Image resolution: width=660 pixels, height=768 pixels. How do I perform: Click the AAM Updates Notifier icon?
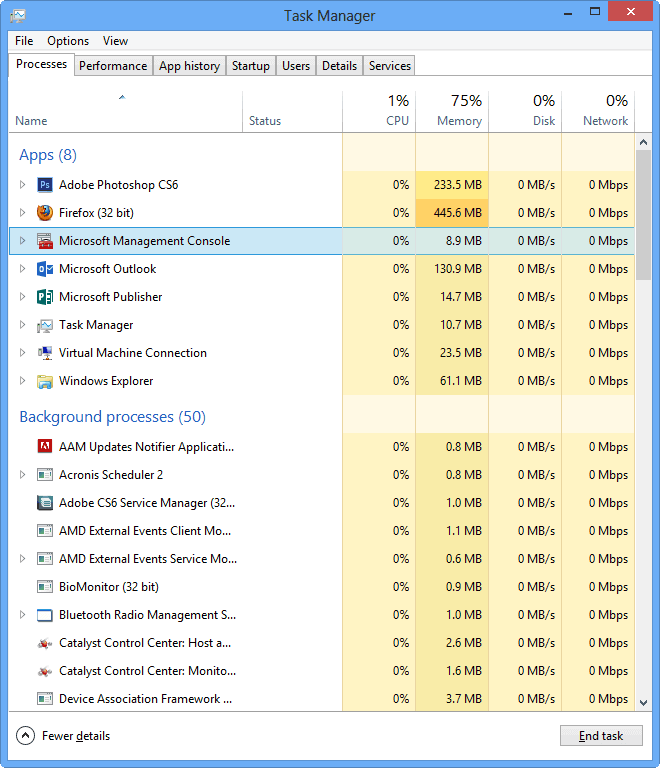45,446
